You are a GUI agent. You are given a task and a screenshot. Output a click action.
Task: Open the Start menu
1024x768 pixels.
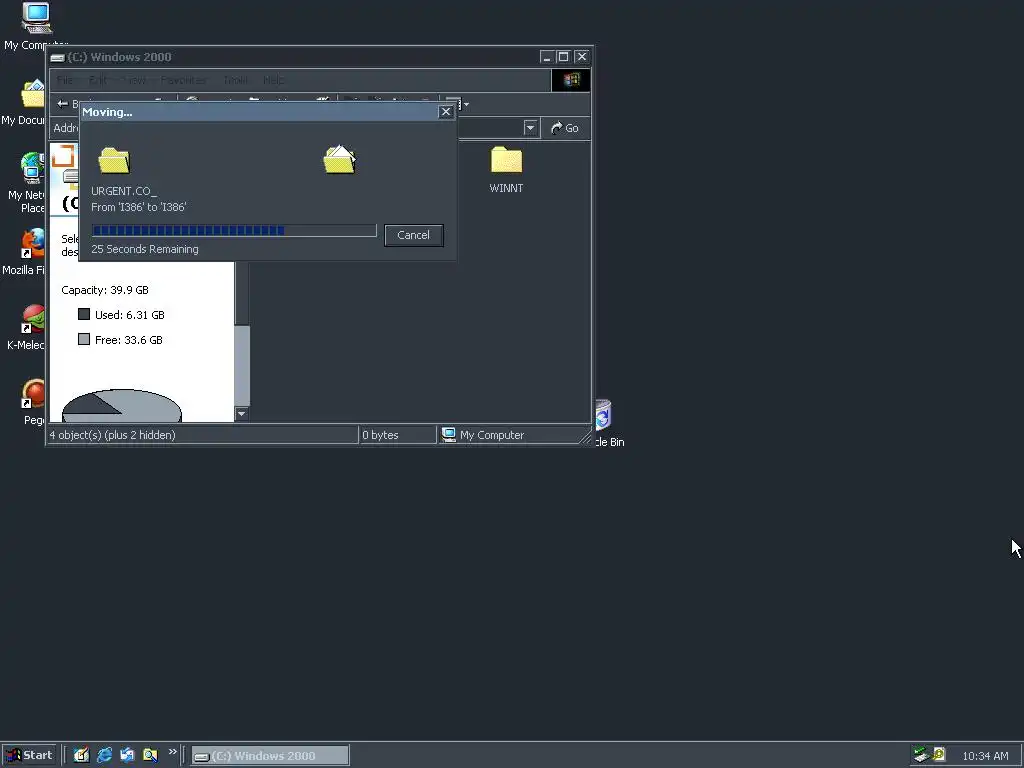pos(29,755)
